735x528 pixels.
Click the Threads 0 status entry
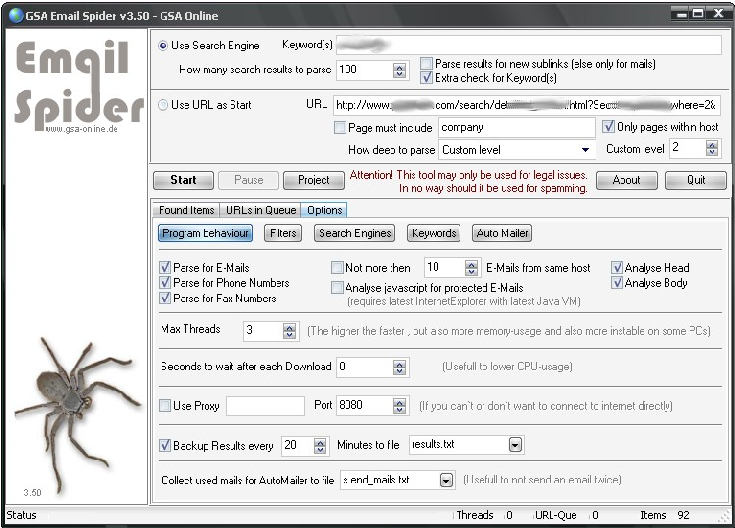tap(485, 515)
